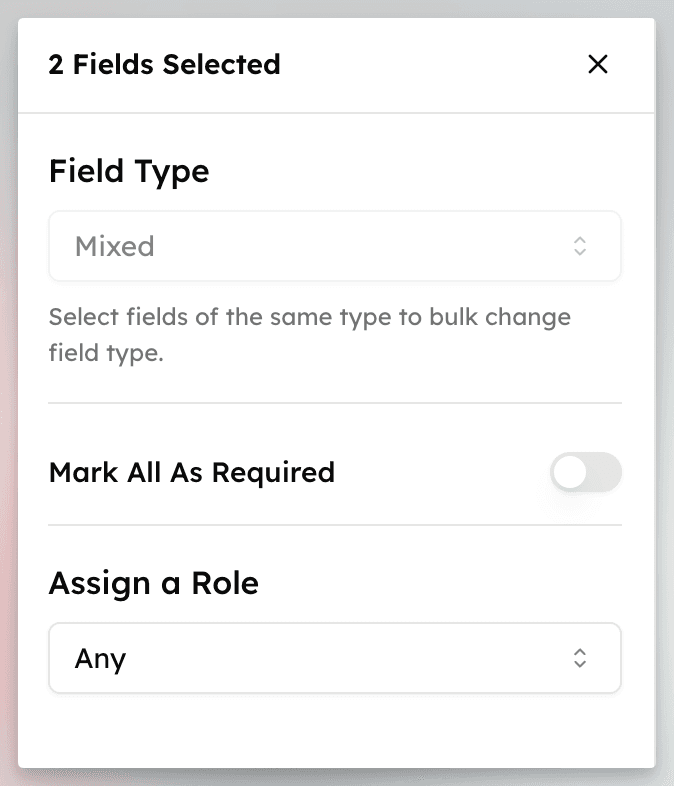
Task: Open the Assign a Role dropdown
Action: (x=334, y=658)
